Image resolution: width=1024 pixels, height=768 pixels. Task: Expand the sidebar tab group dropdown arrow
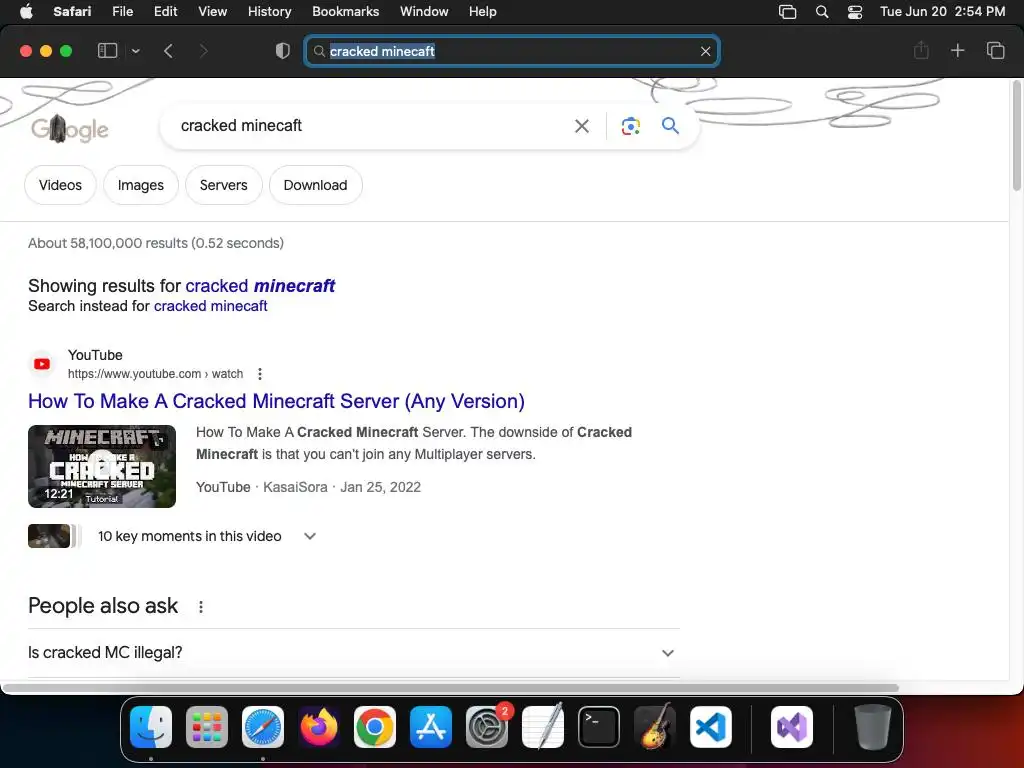point(135,51)
